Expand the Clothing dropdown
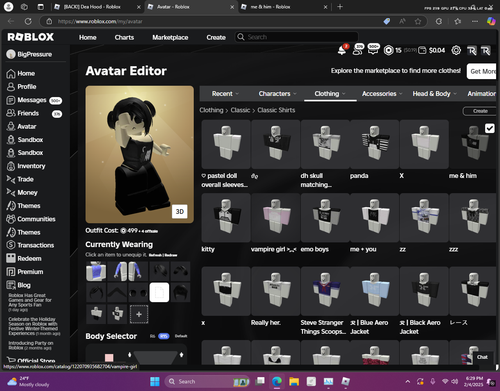The width and height of the screenshot is (500, 391). [x=330, y=94]
